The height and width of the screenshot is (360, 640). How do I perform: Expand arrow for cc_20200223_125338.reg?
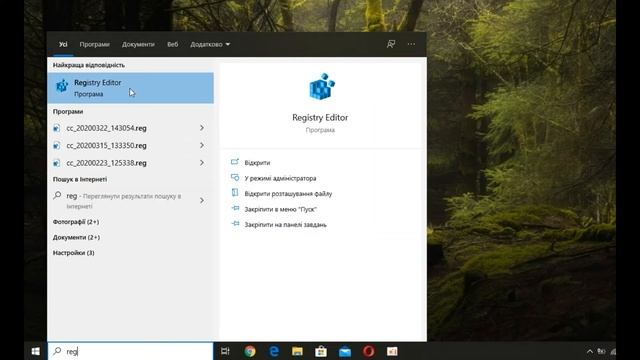(202, 163)
